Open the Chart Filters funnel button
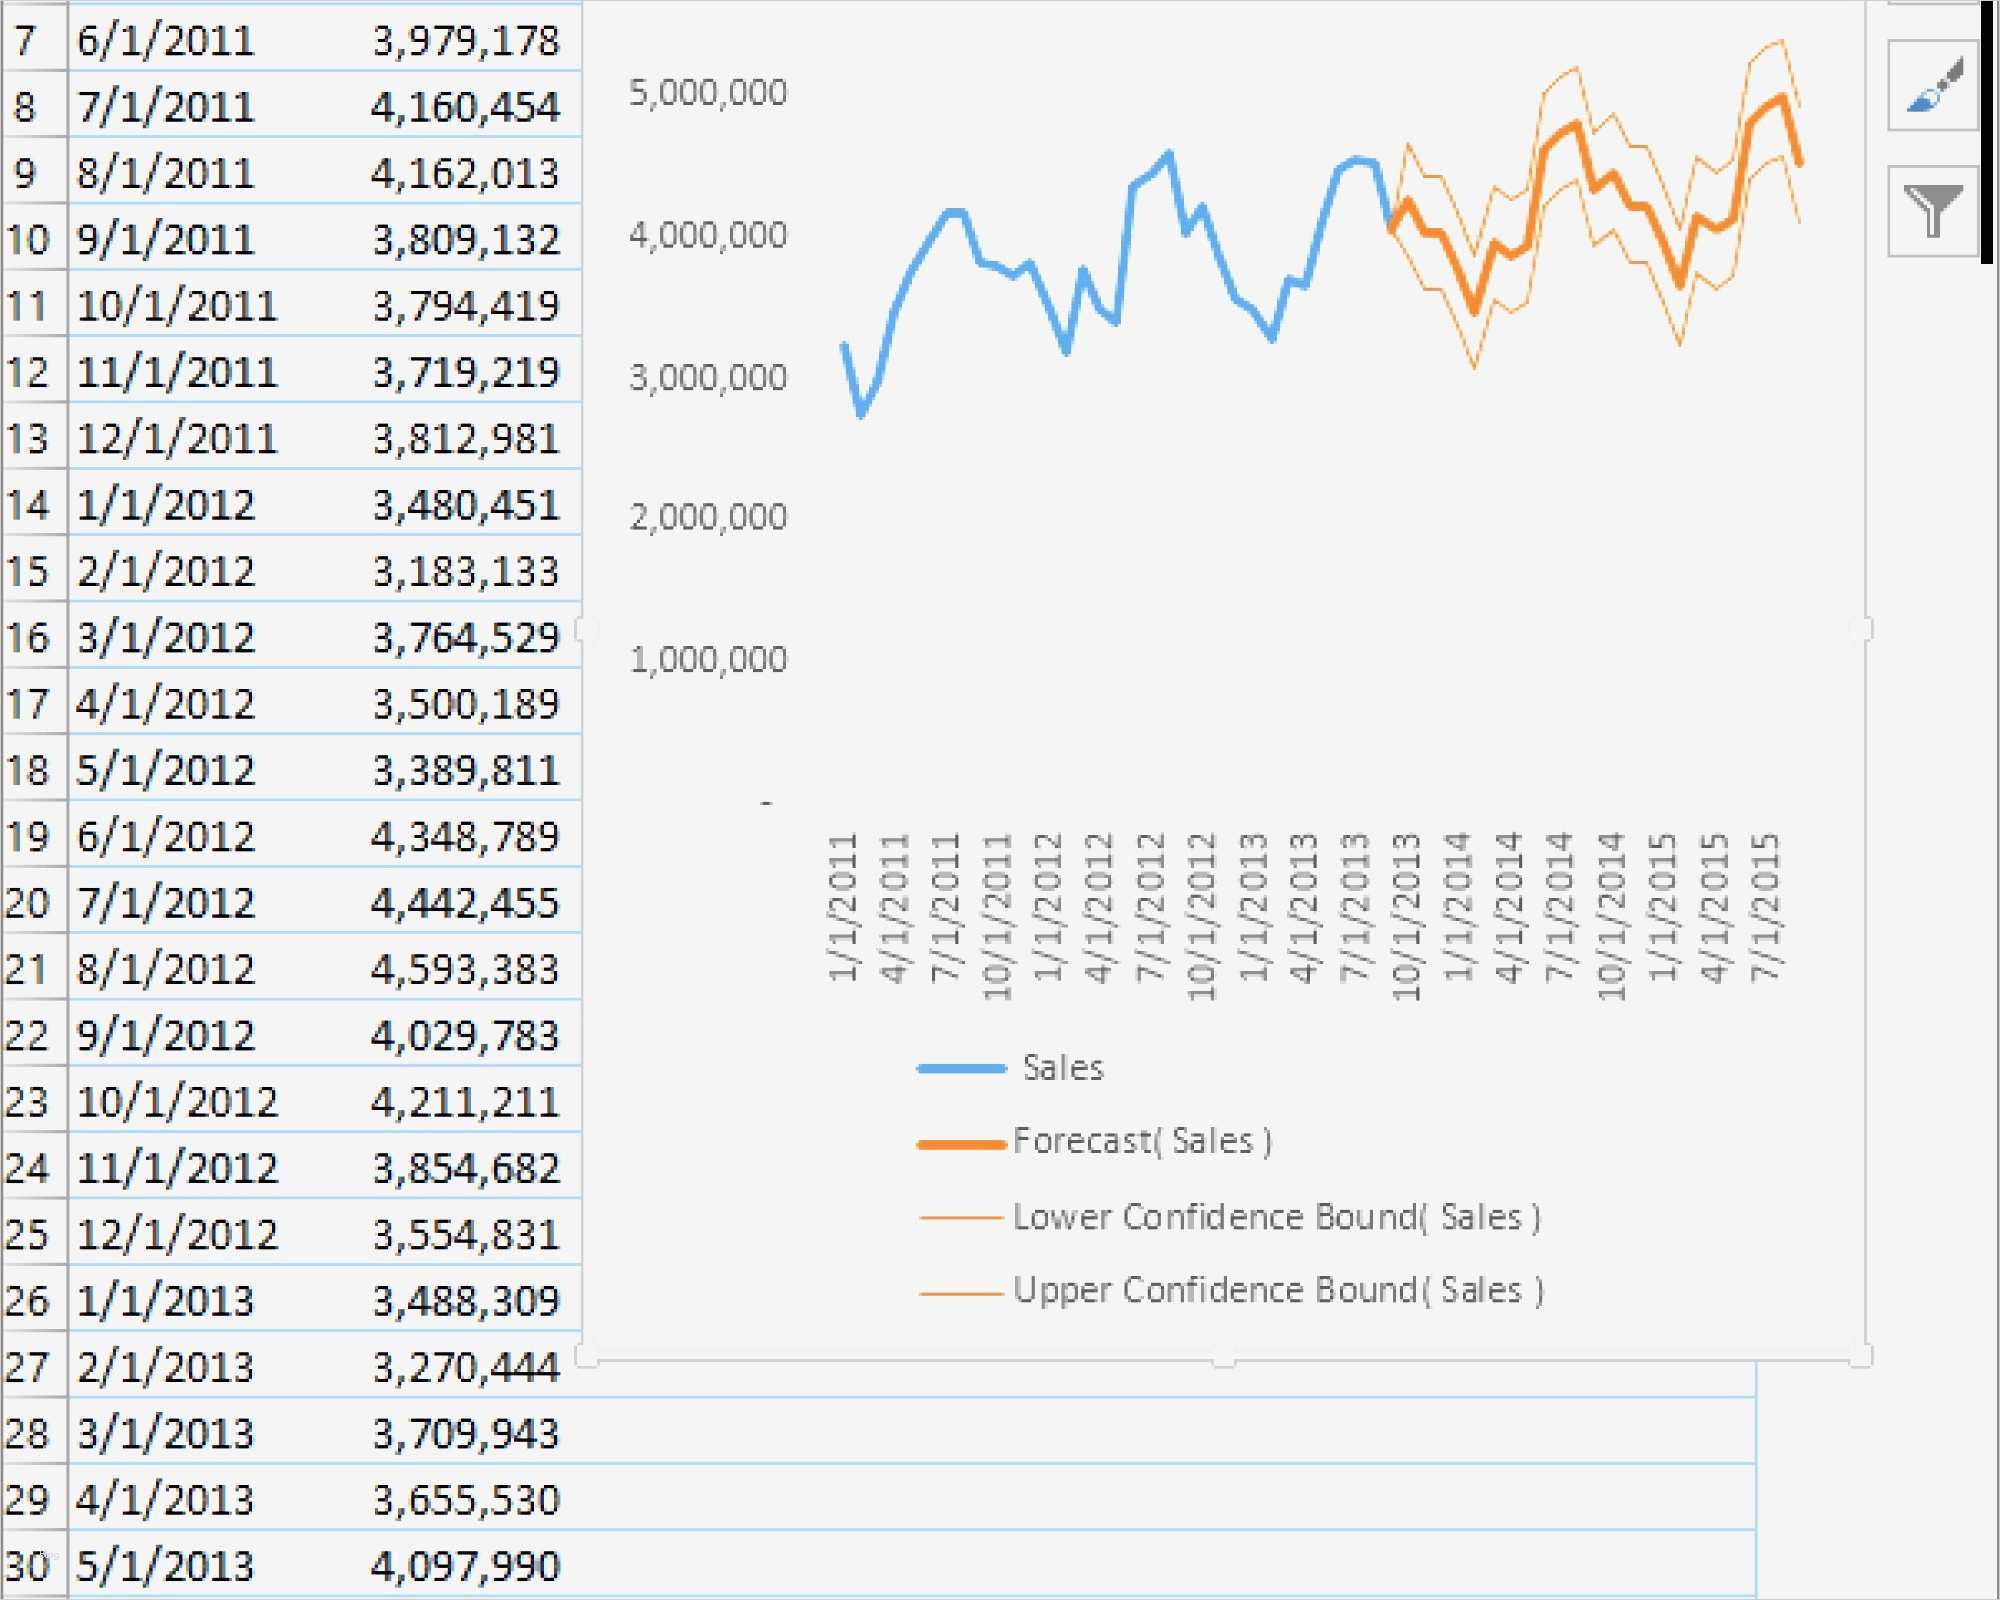 1932,211
